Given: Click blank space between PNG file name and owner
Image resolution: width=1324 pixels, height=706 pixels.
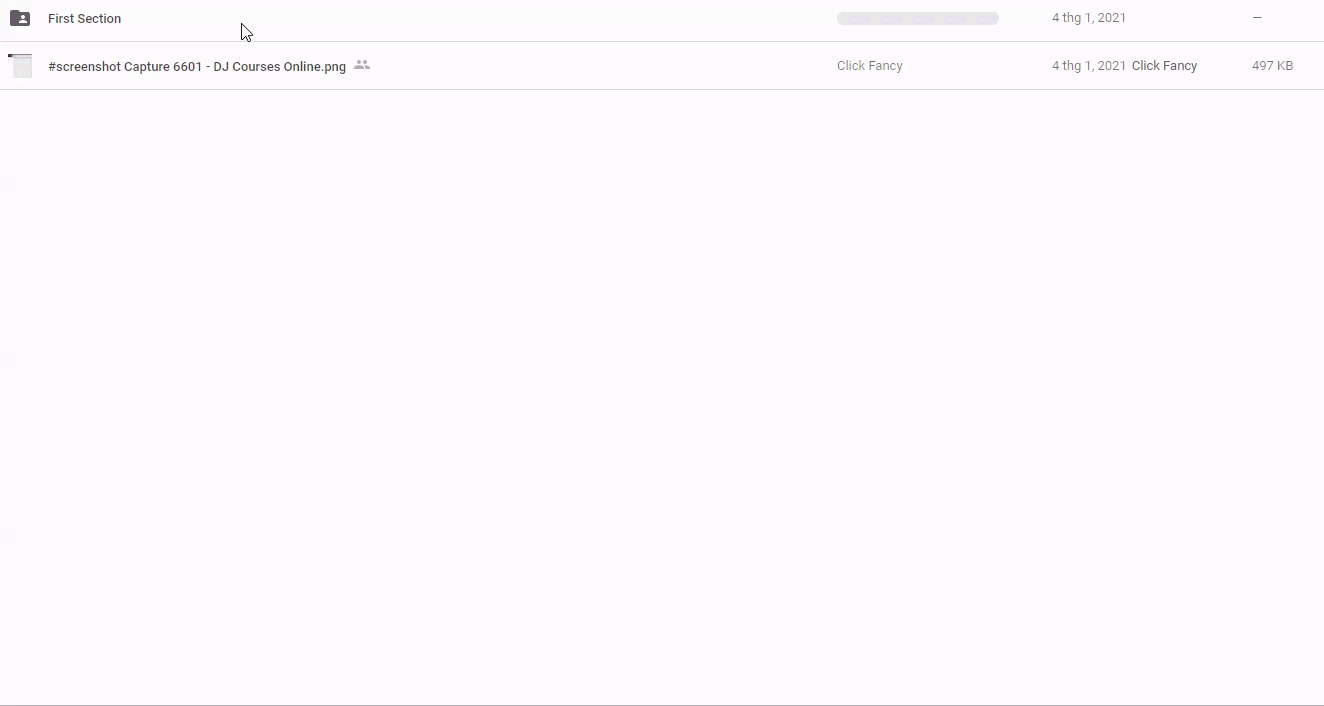Looking at the screenshot, I should (x=600, y=66).
